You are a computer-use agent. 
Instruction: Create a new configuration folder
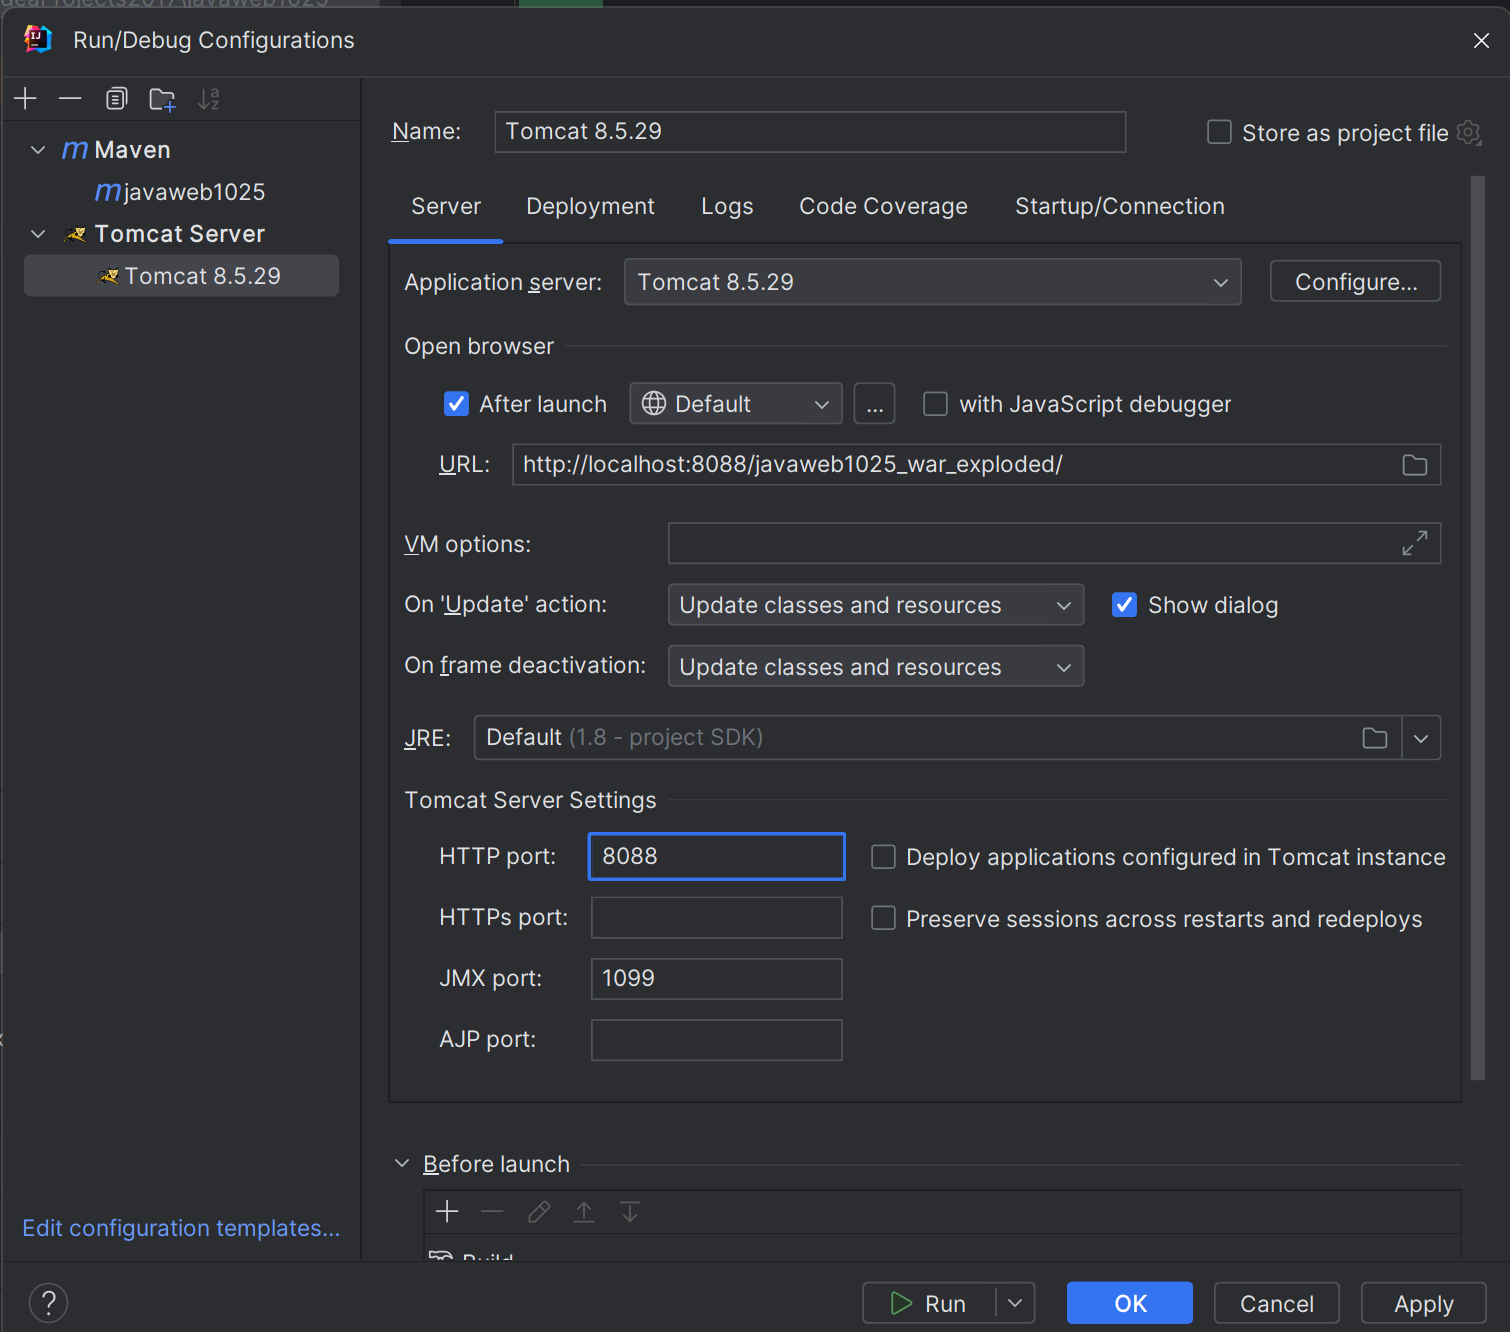click(x=162, y=99)
